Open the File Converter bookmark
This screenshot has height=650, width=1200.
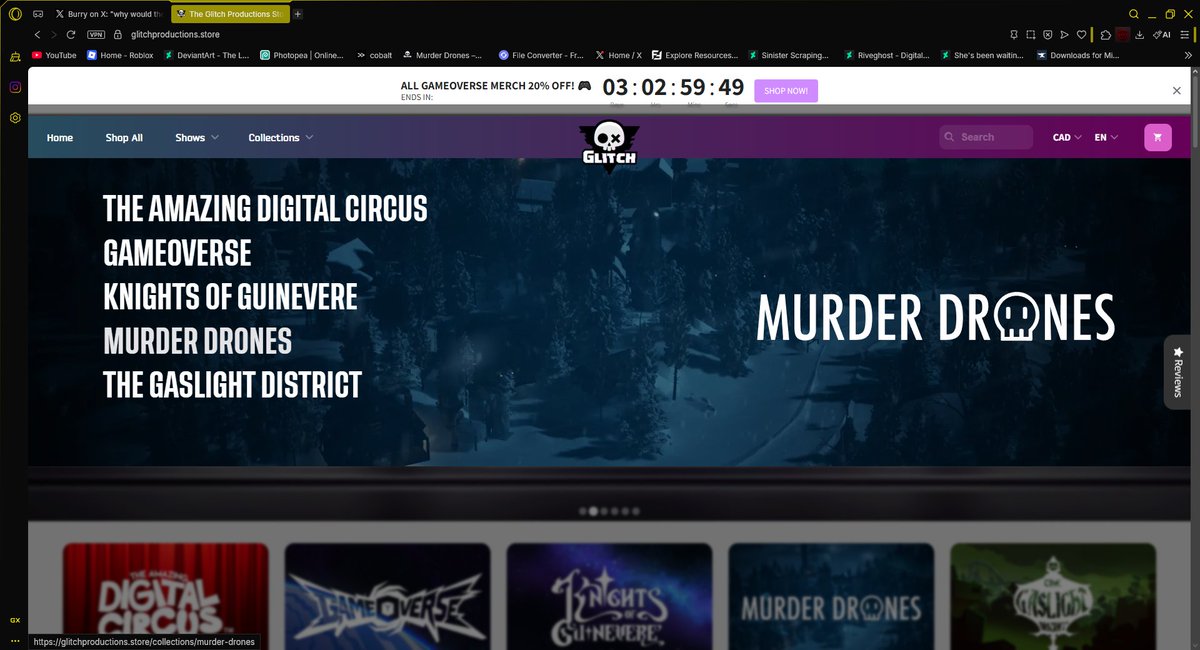point(541,55)
